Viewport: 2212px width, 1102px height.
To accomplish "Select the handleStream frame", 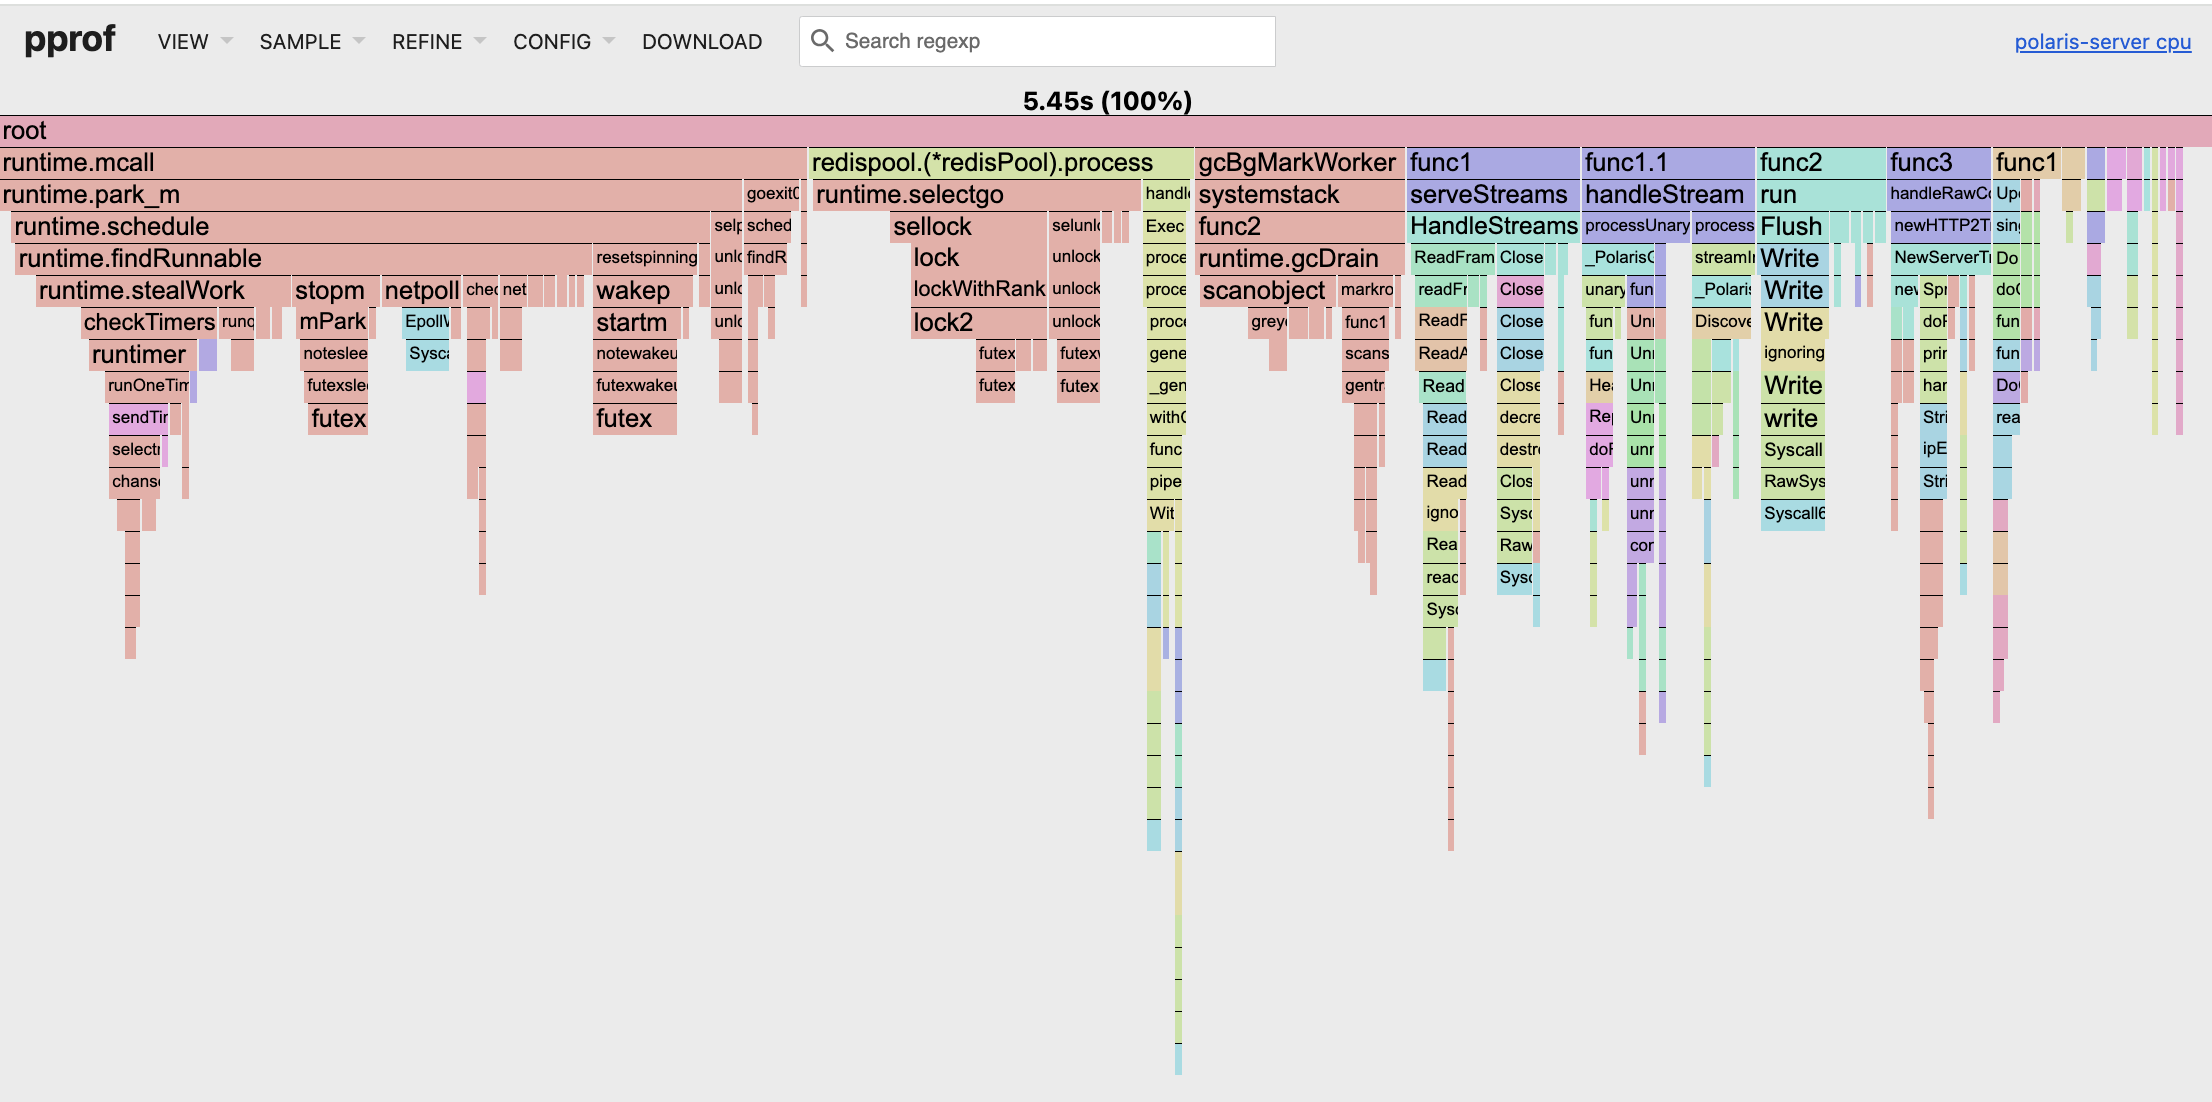I will [x=1666, y=195].
